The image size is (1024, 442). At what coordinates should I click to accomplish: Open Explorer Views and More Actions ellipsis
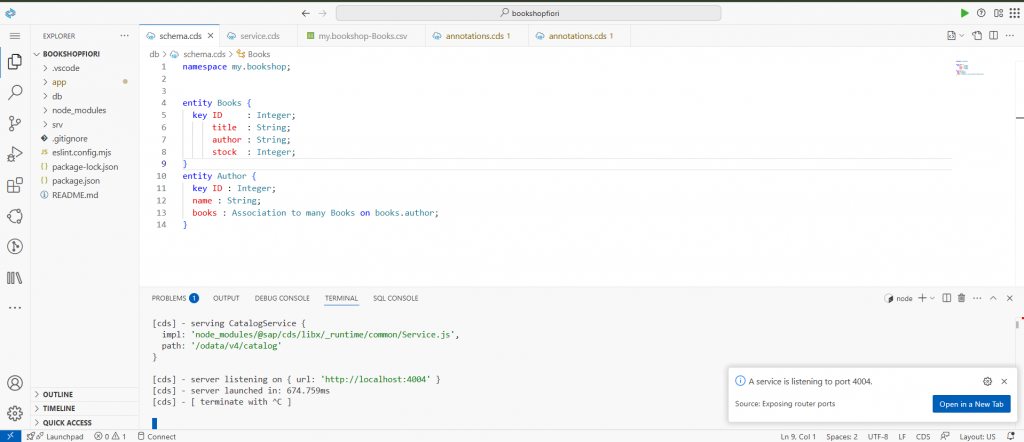(x=125, y=36)
